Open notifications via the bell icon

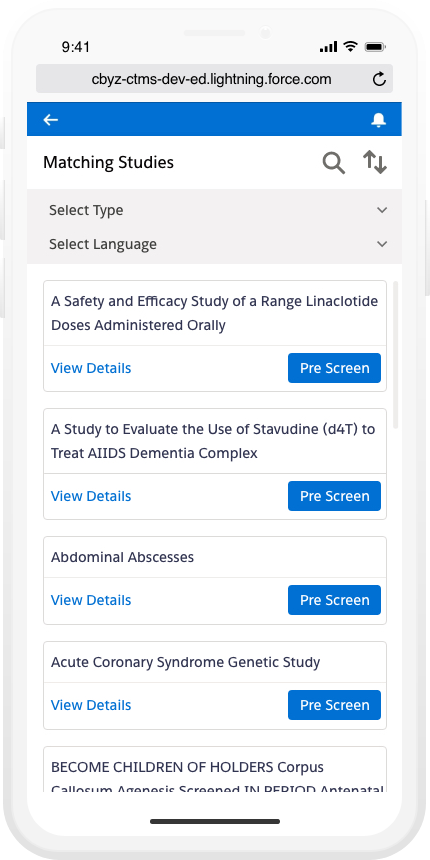[378, 120]
